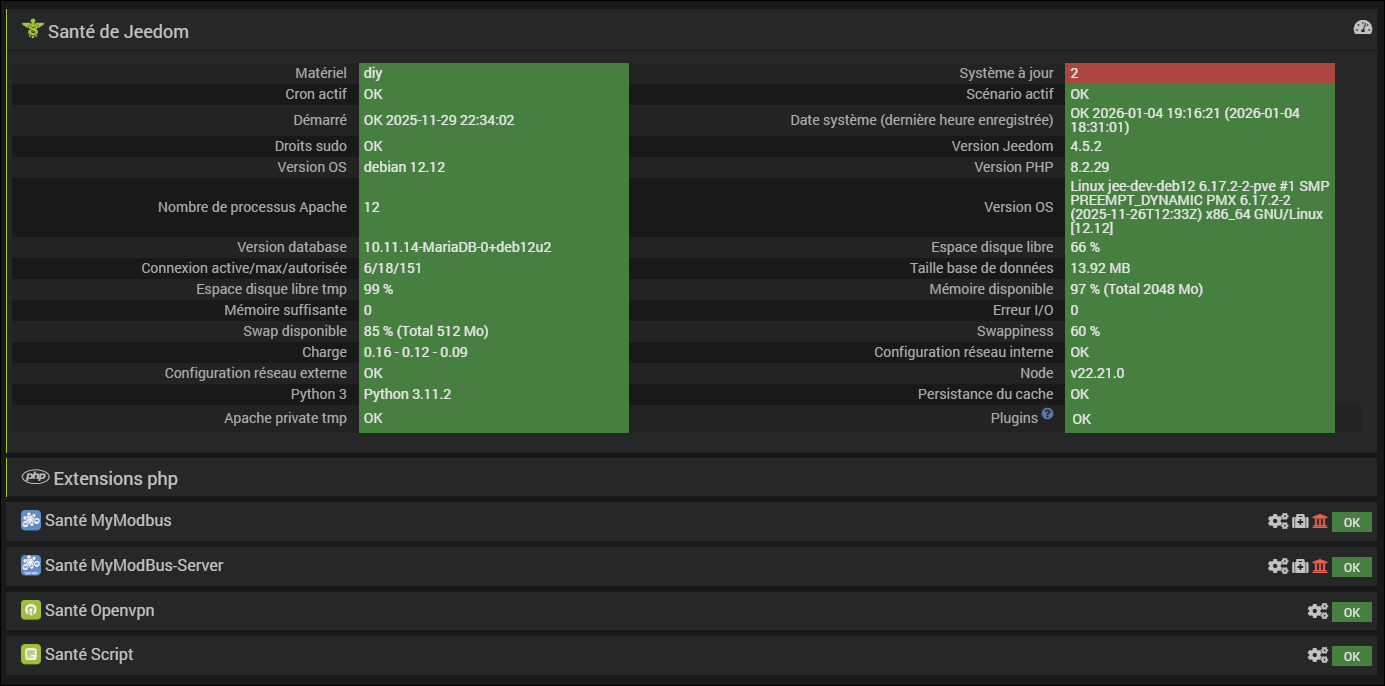The image size is (1385, 686).
Task: Click red building icon on MyModBus-Server row
Action: pos(1320,566)
